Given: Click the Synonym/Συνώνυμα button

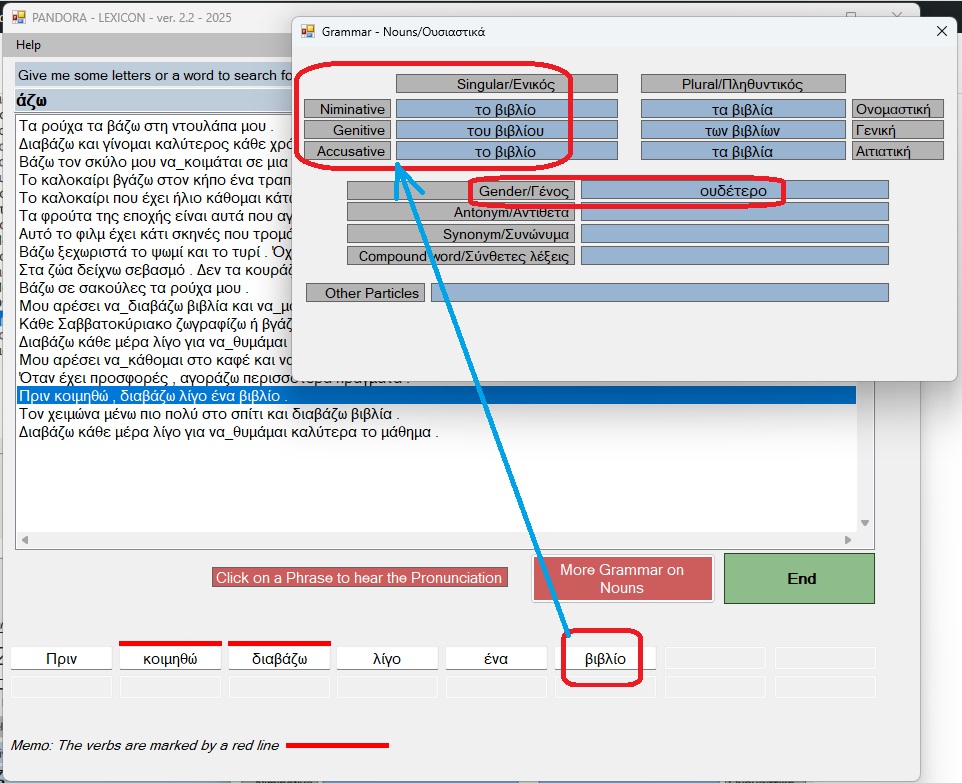Looking at the screenshot, I should tap(461, 234).
